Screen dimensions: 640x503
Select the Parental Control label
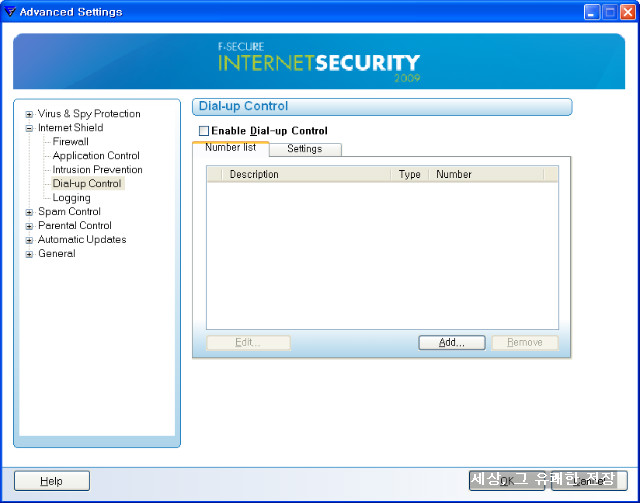pos(75,225)
